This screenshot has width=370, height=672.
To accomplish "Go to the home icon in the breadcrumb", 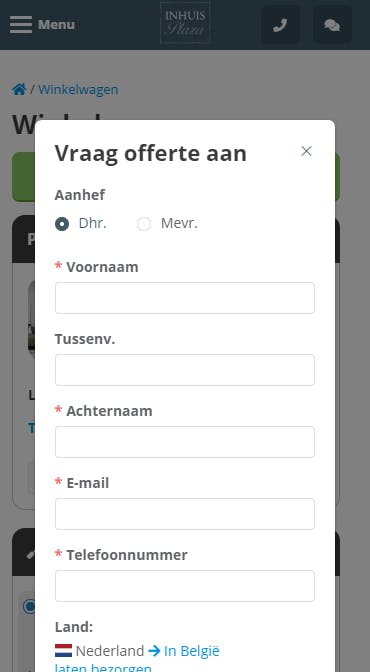I will point(19,90).
